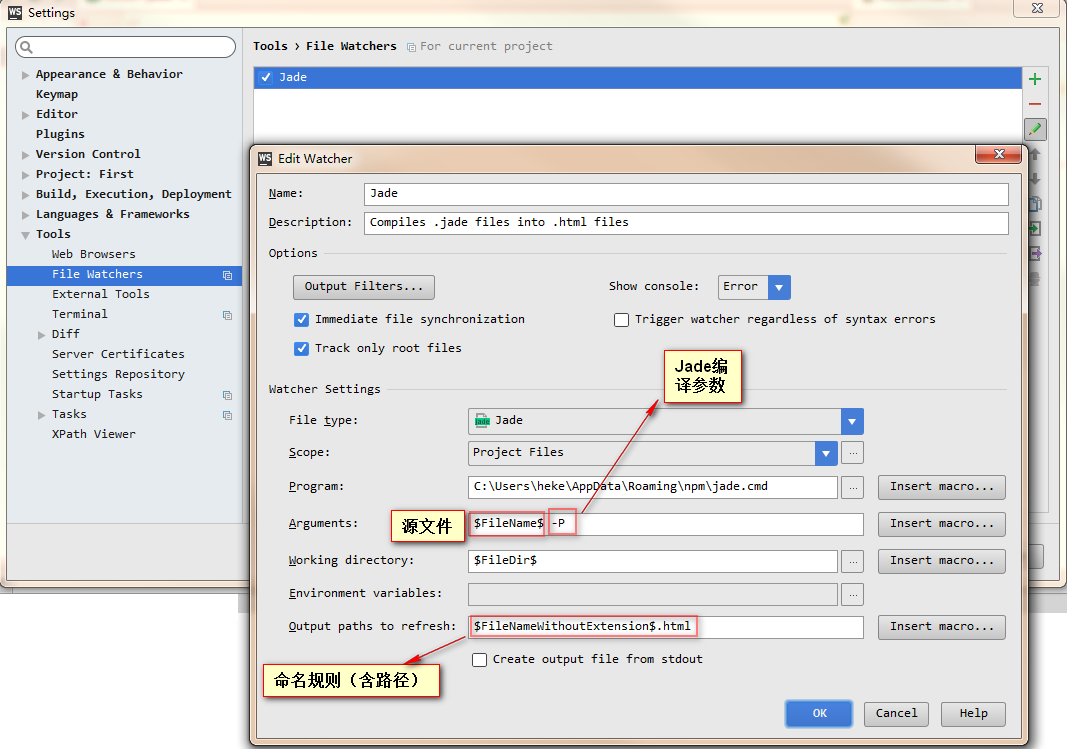
Task: Enable Create output file from stdout
Action: click(x=479, y=660)
